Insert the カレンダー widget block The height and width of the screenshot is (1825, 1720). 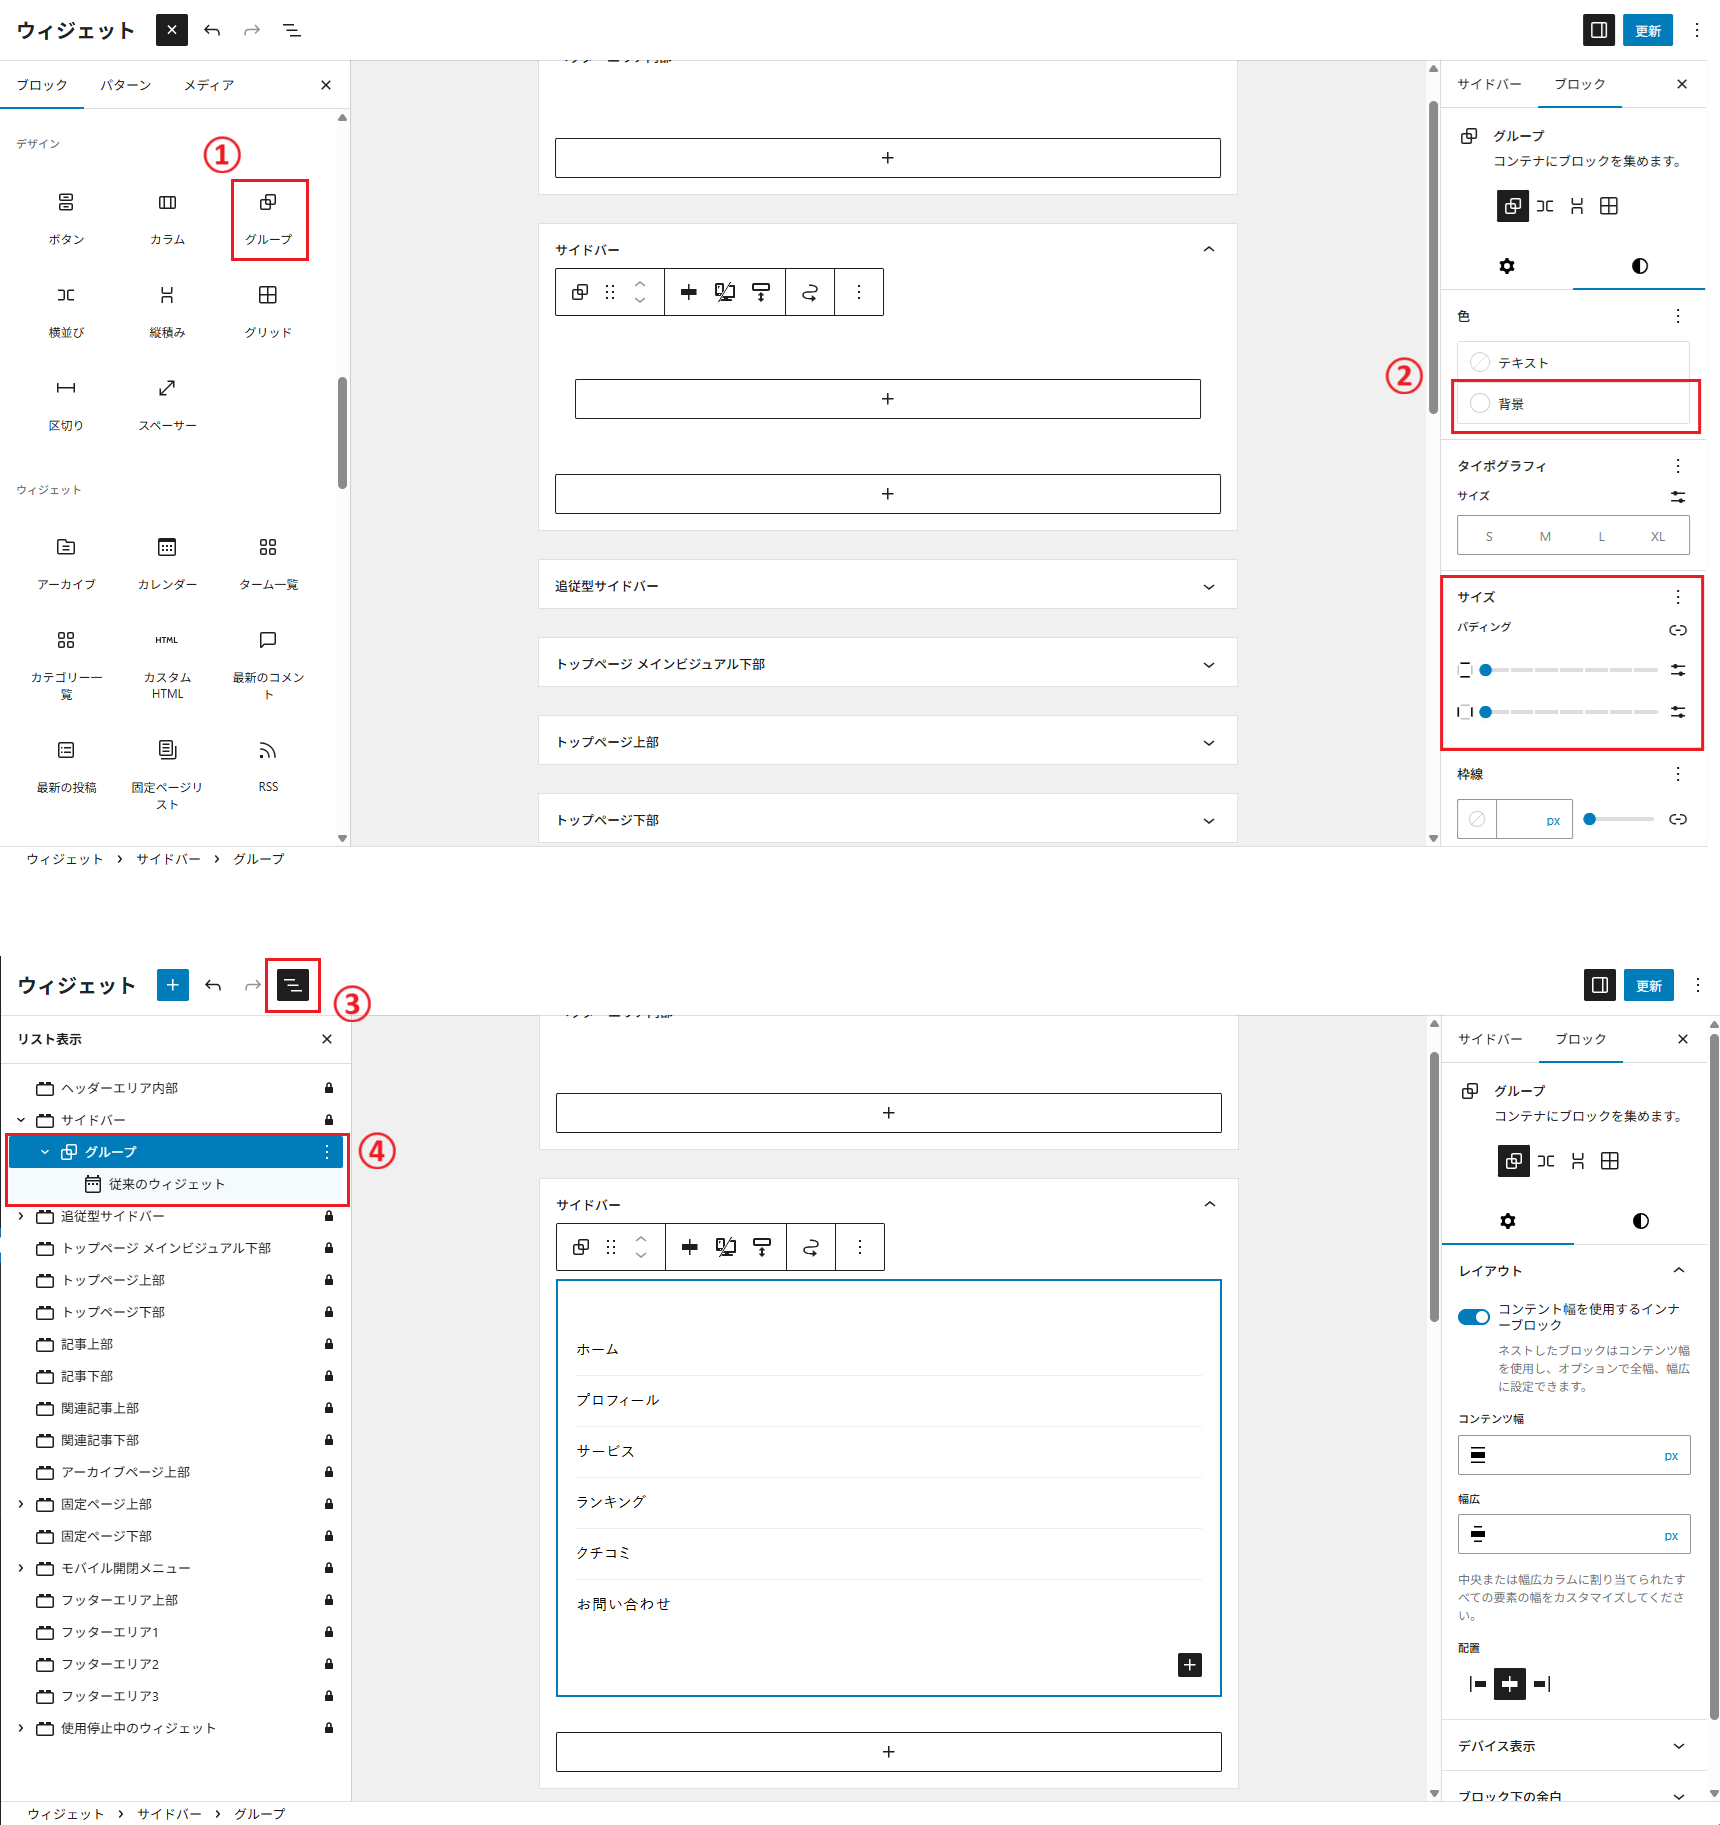[x=167, y=562]
